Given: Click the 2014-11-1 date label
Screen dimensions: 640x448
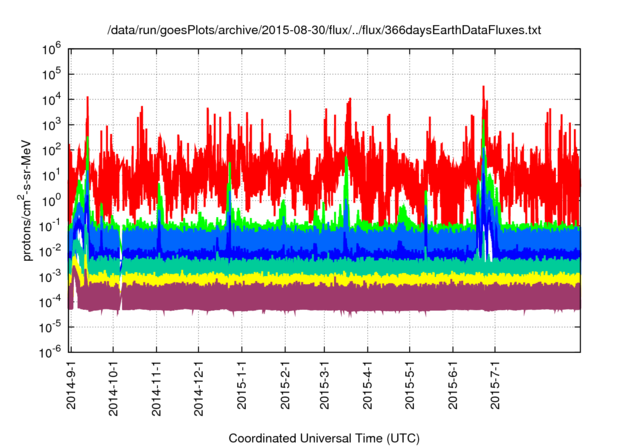Looking at the screenshot, I should point(156,388).
